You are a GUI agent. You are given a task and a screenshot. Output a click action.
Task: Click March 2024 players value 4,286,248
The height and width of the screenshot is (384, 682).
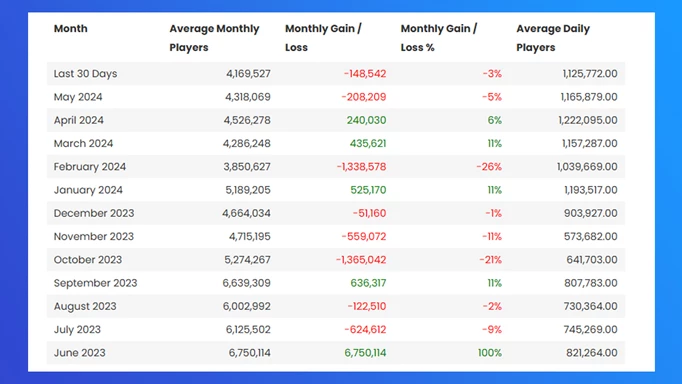pyautogui.click(x=247, y=144)
